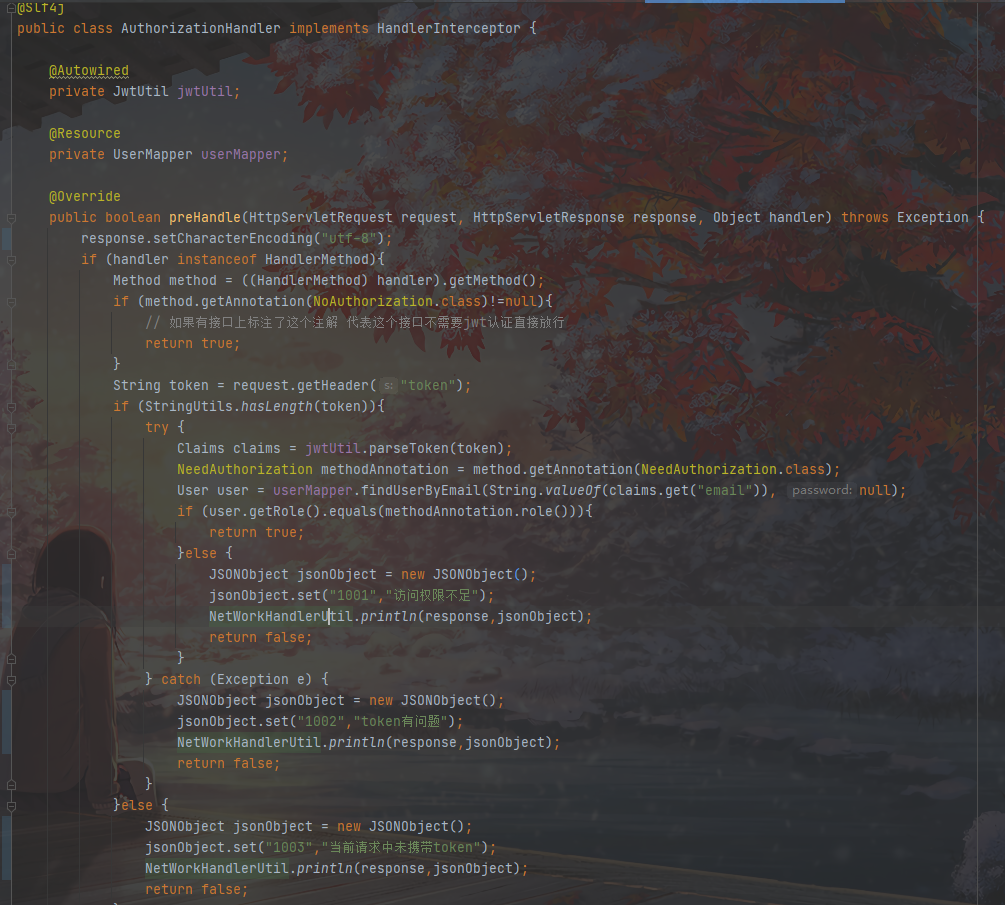Collapse the try block fold marker

point(11,428)
